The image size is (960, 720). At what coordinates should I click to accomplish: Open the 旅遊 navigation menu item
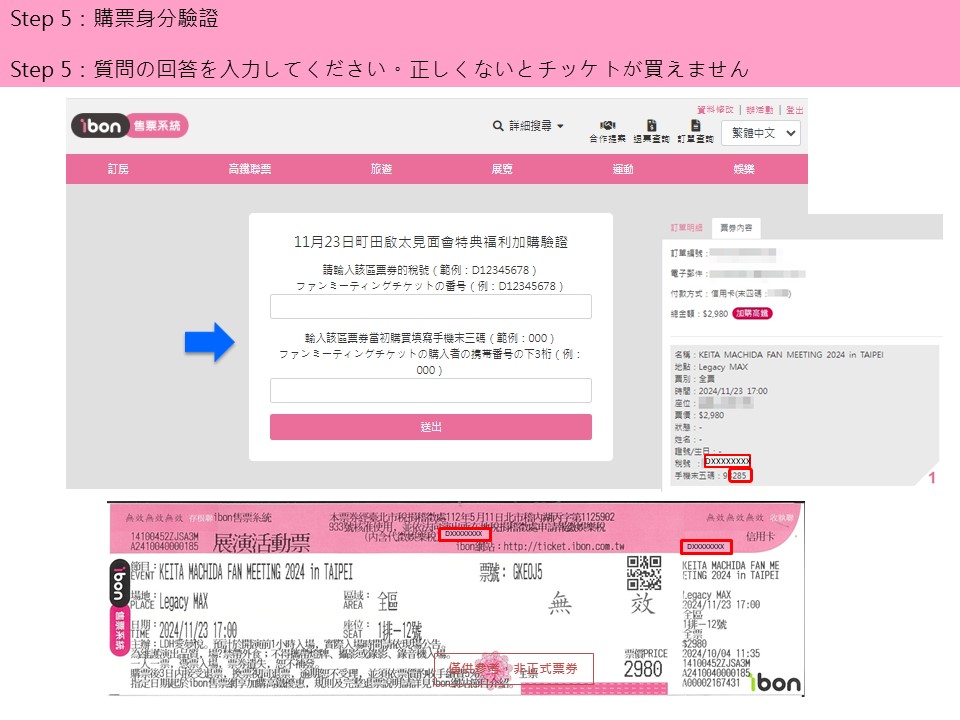coord(381,169)
